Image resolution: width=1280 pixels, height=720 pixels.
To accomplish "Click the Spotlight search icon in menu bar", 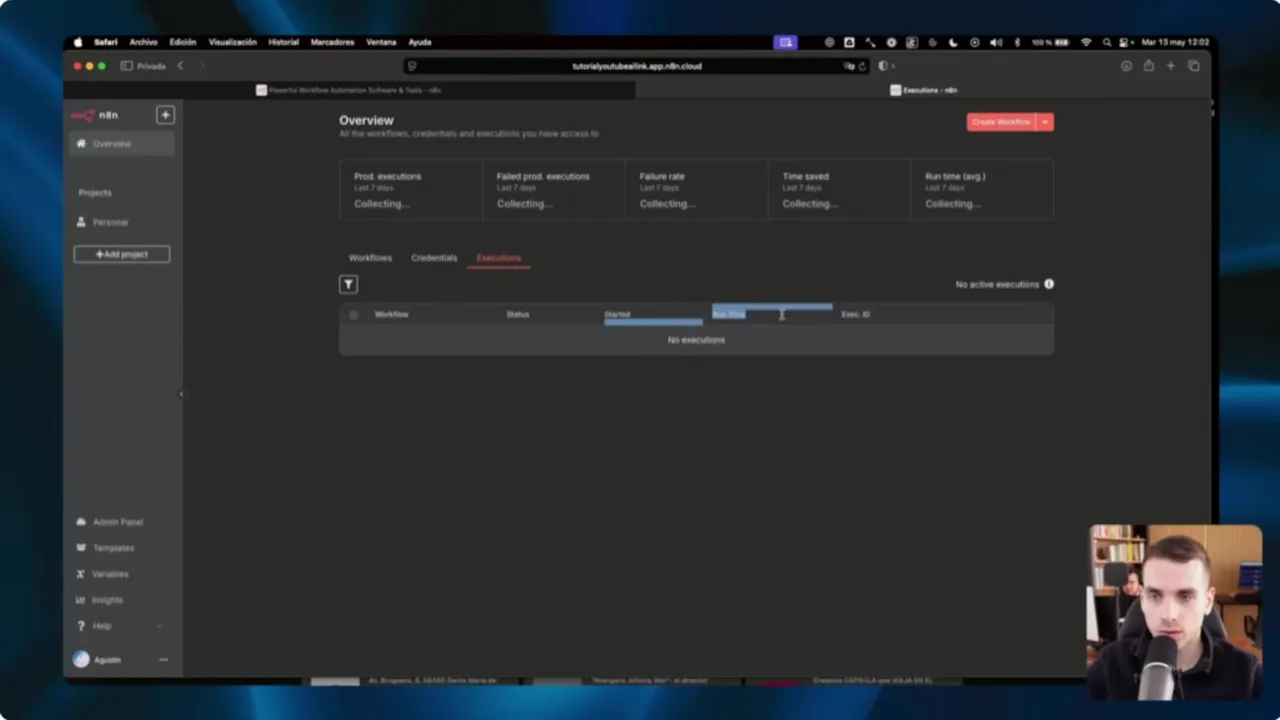I will 1107,42.
